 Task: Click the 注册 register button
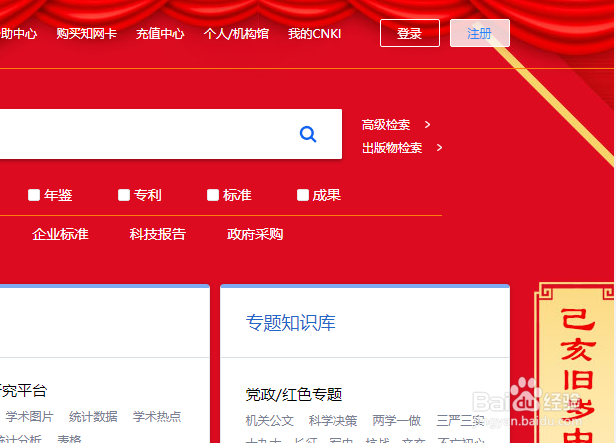[480, 33]
